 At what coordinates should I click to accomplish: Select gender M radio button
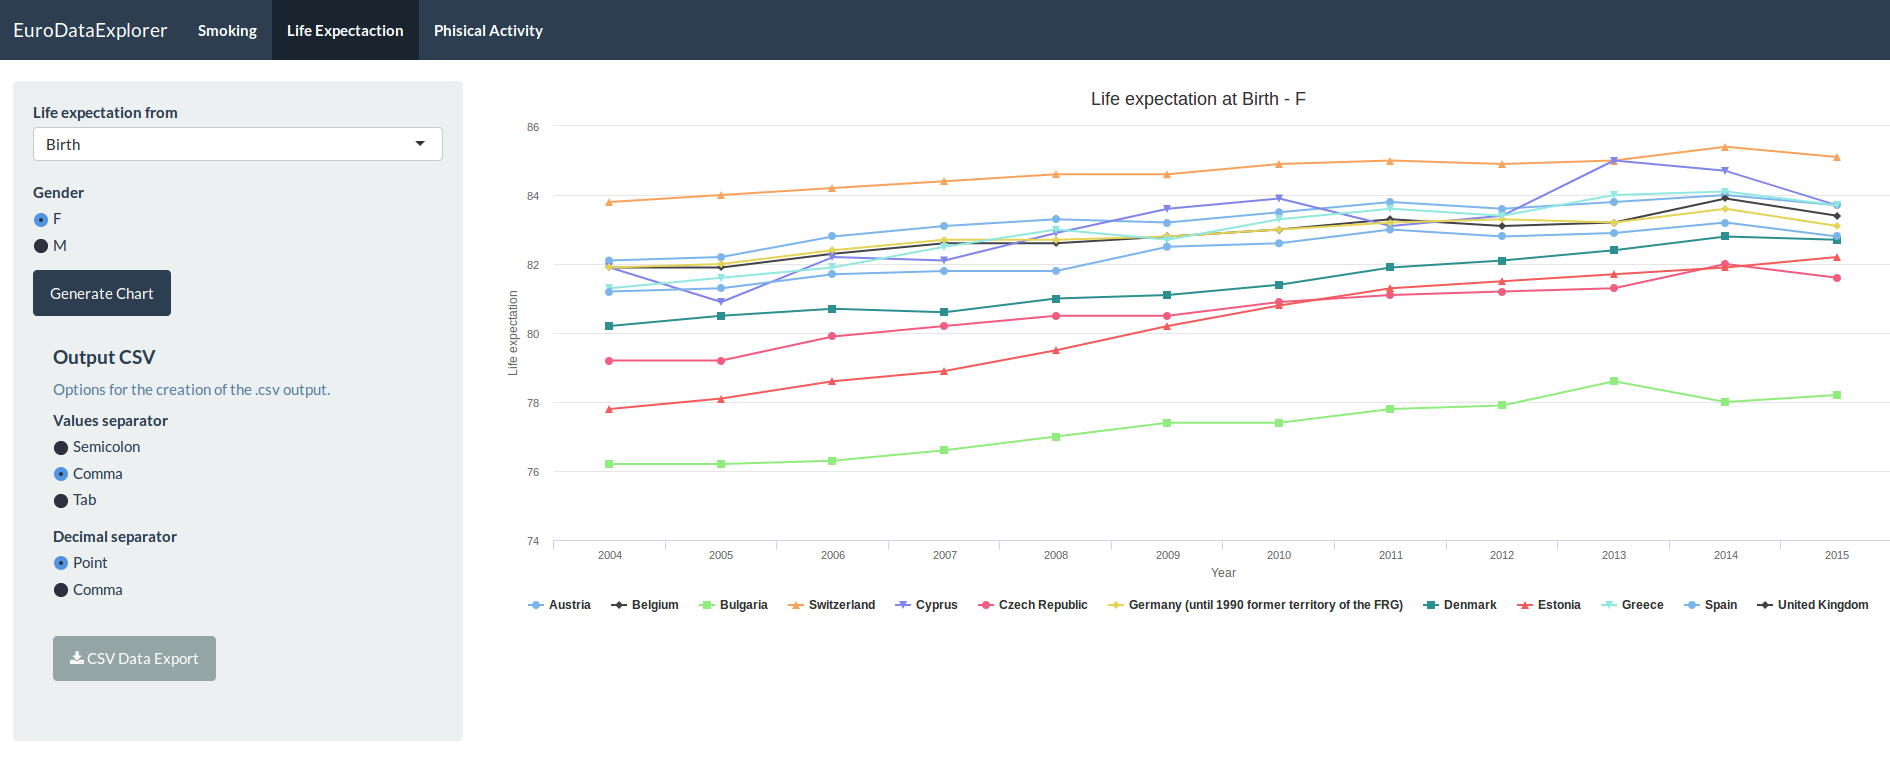click(x=41, y=246)
